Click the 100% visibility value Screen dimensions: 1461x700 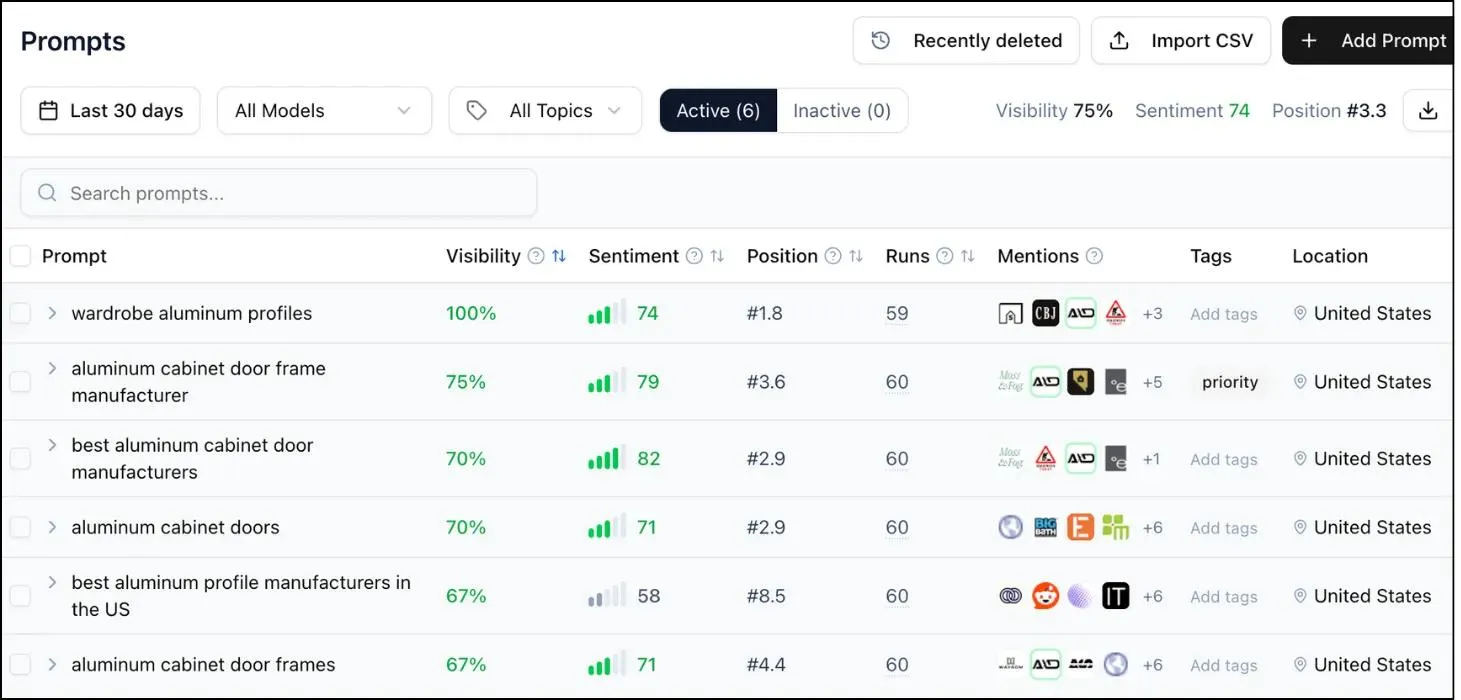[471, 313]
